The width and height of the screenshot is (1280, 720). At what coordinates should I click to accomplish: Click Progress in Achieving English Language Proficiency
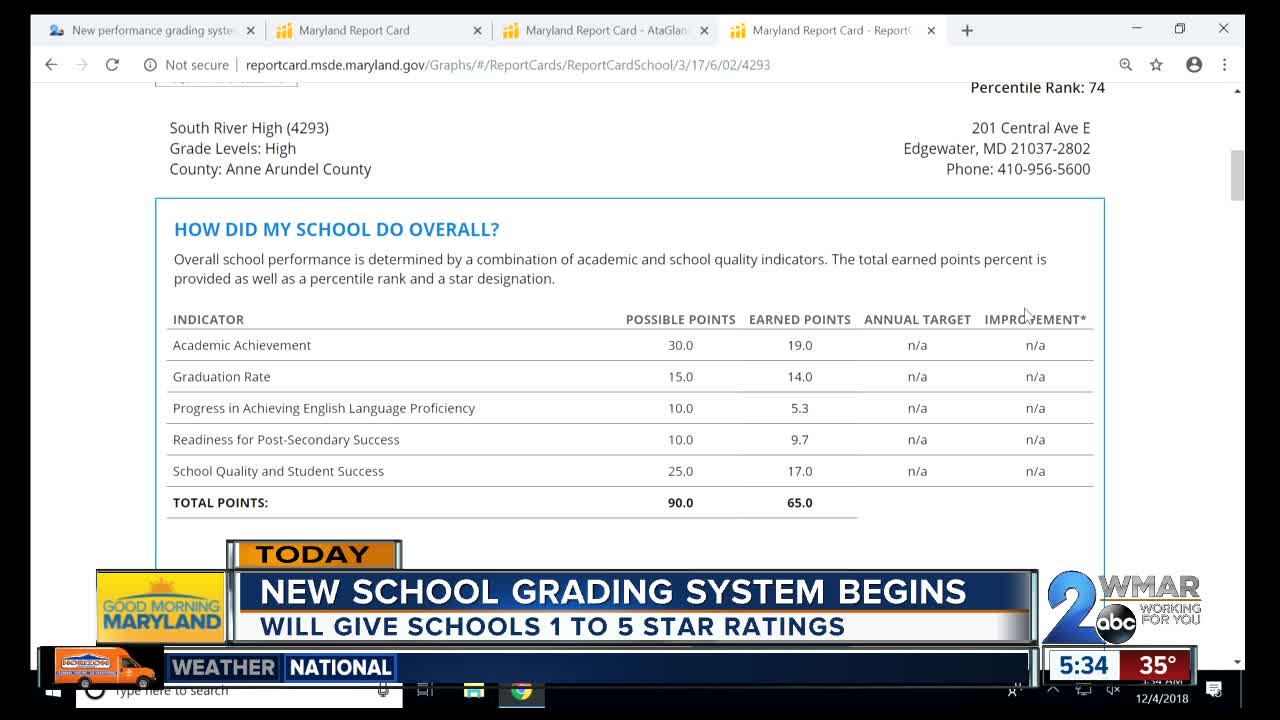tap(324, 408)
